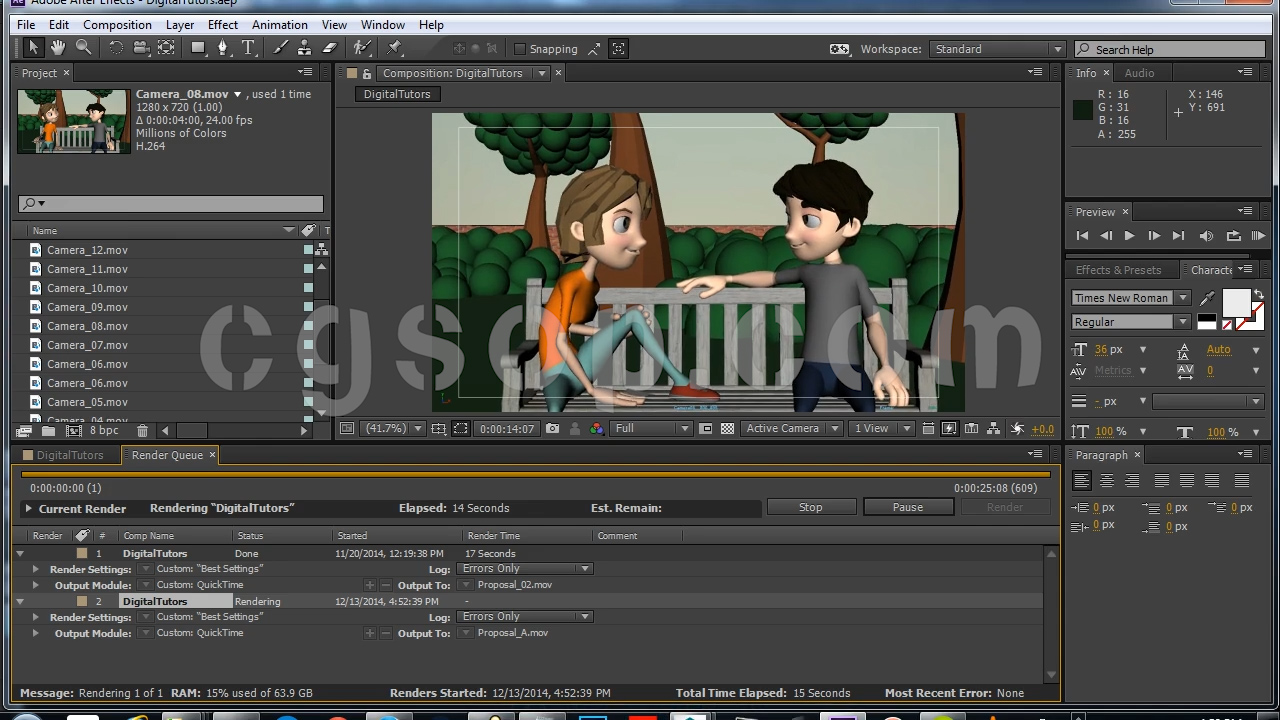Click the white fill color swatch

click(x=1235, y=302)
